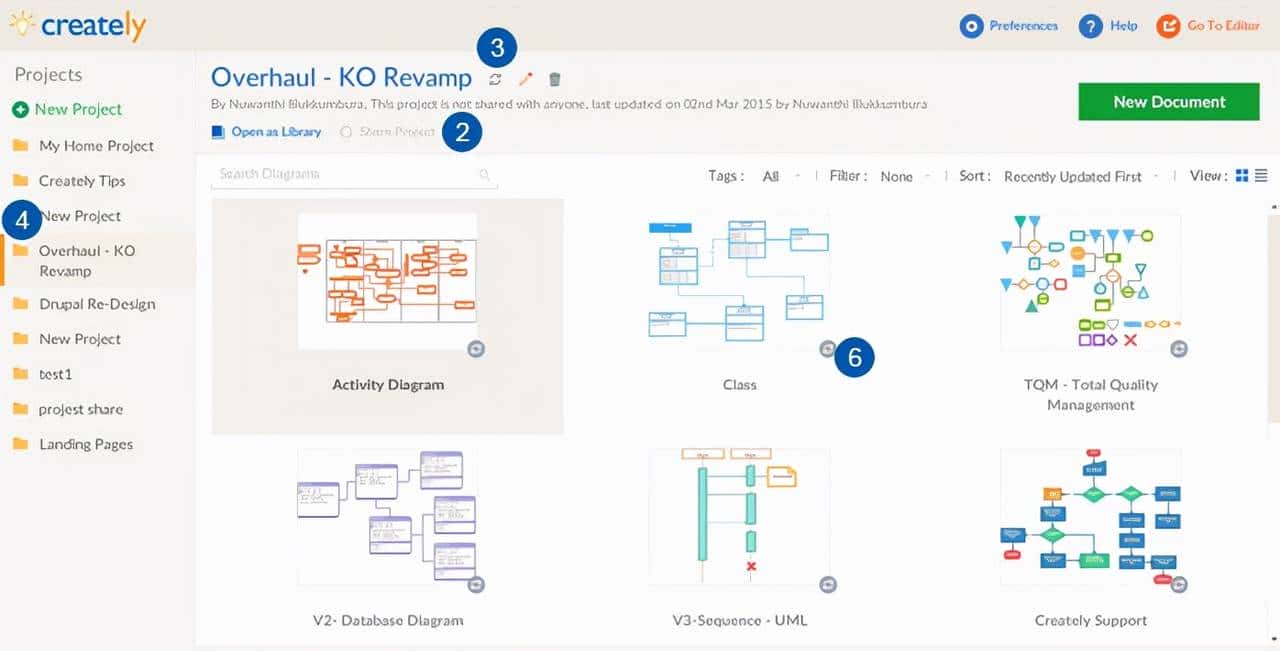Click the orange pencil edit project icon
Viewport: 1280px width, 651px height.
(526, 79)
